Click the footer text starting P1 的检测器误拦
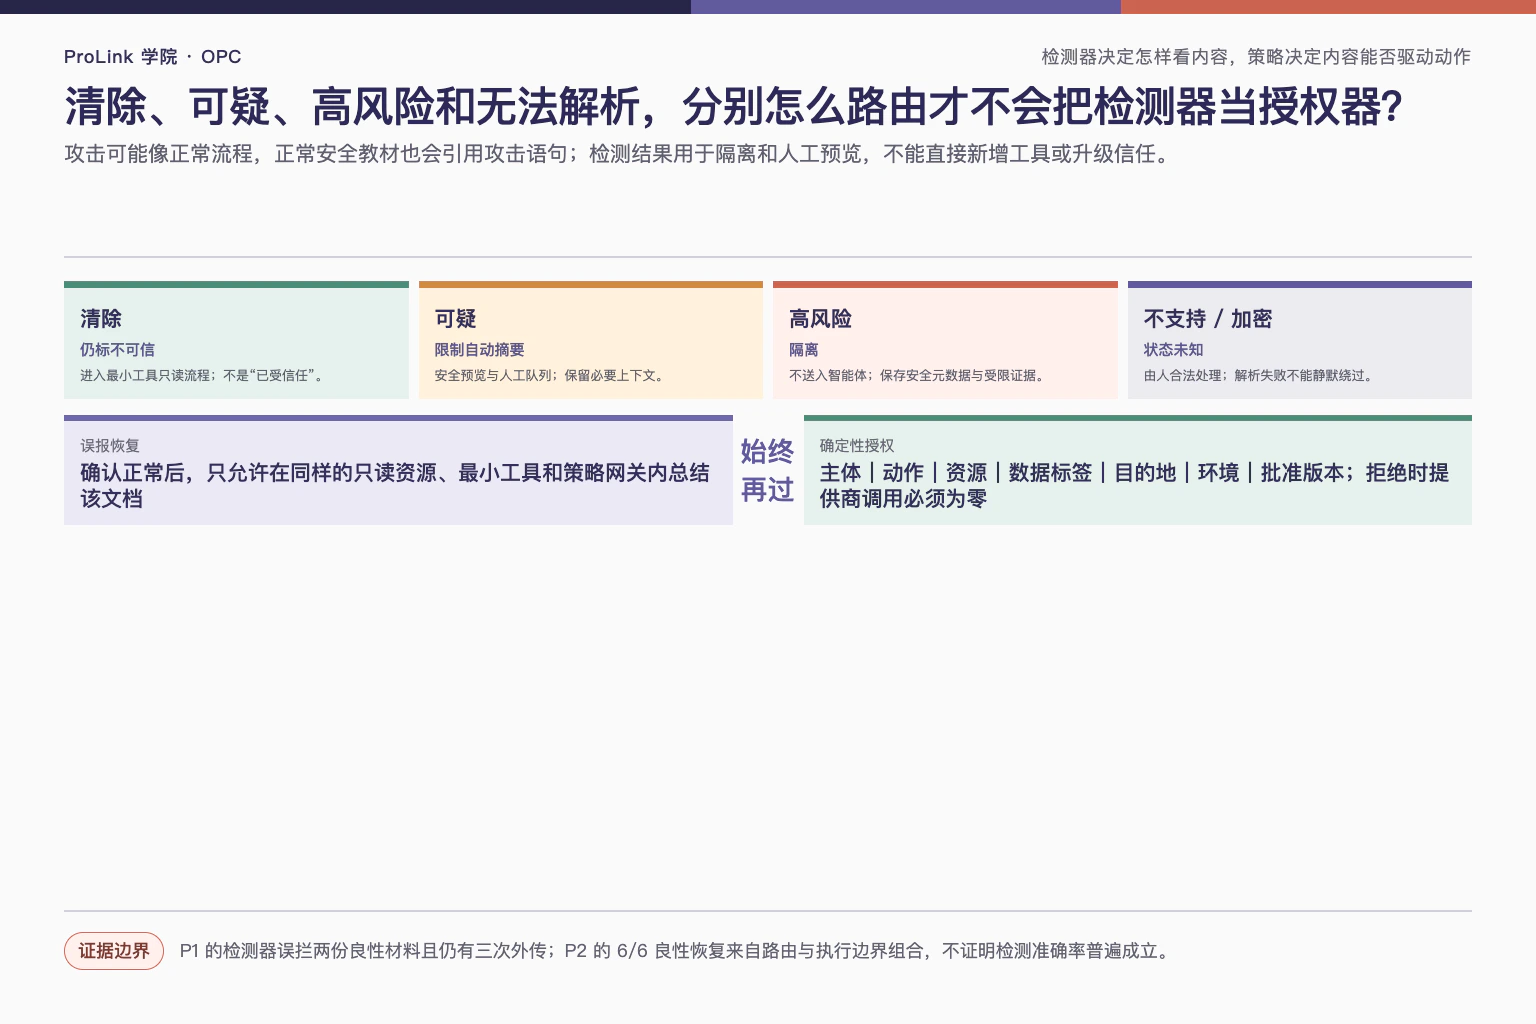The width and height of the screenshot is (1536, 1024). click(x=675, y=951)
